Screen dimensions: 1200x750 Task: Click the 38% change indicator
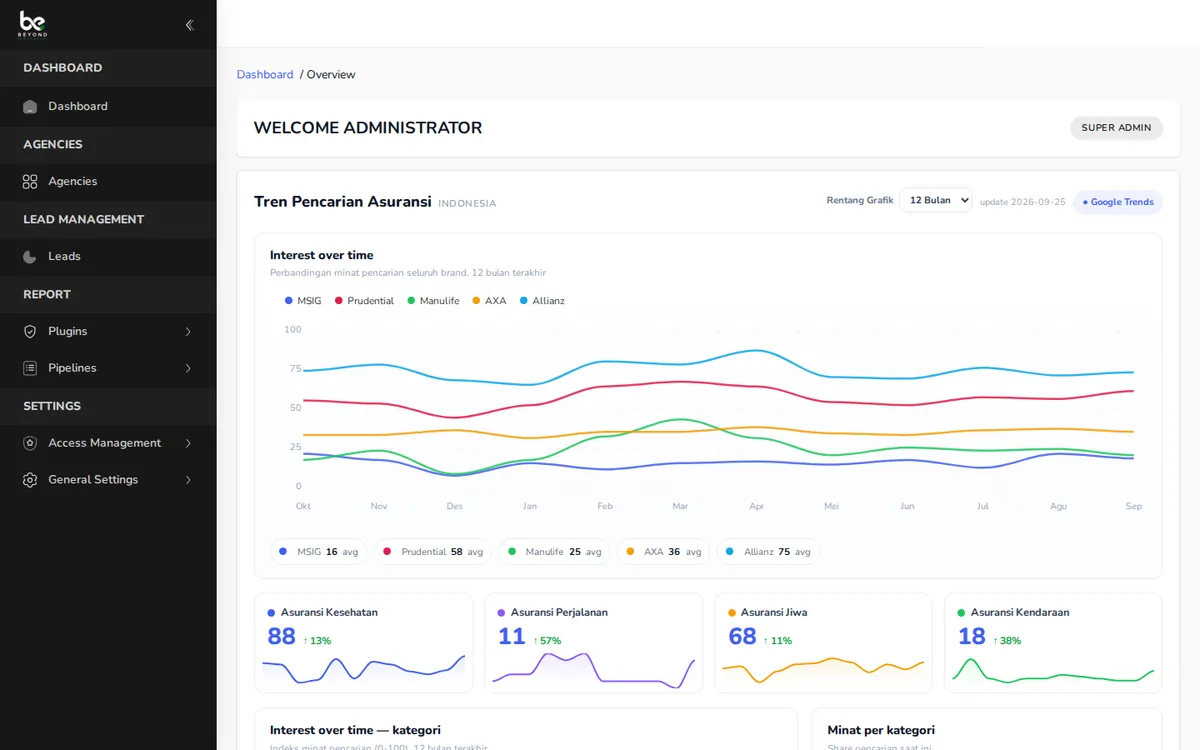click(x=1007, y=641)
